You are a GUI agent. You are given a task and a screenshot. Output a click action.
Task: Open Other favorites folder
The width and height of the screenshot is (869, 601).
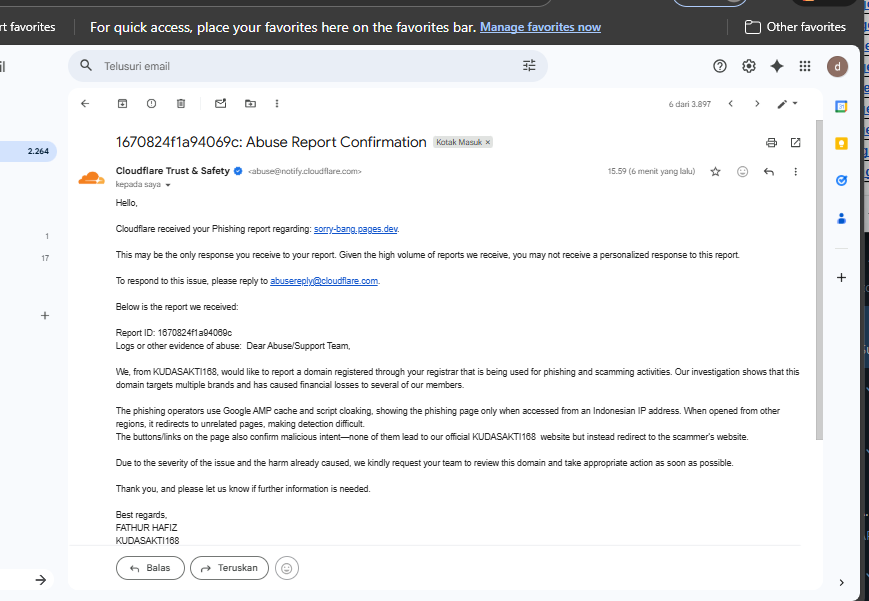[x=795, y=27]
